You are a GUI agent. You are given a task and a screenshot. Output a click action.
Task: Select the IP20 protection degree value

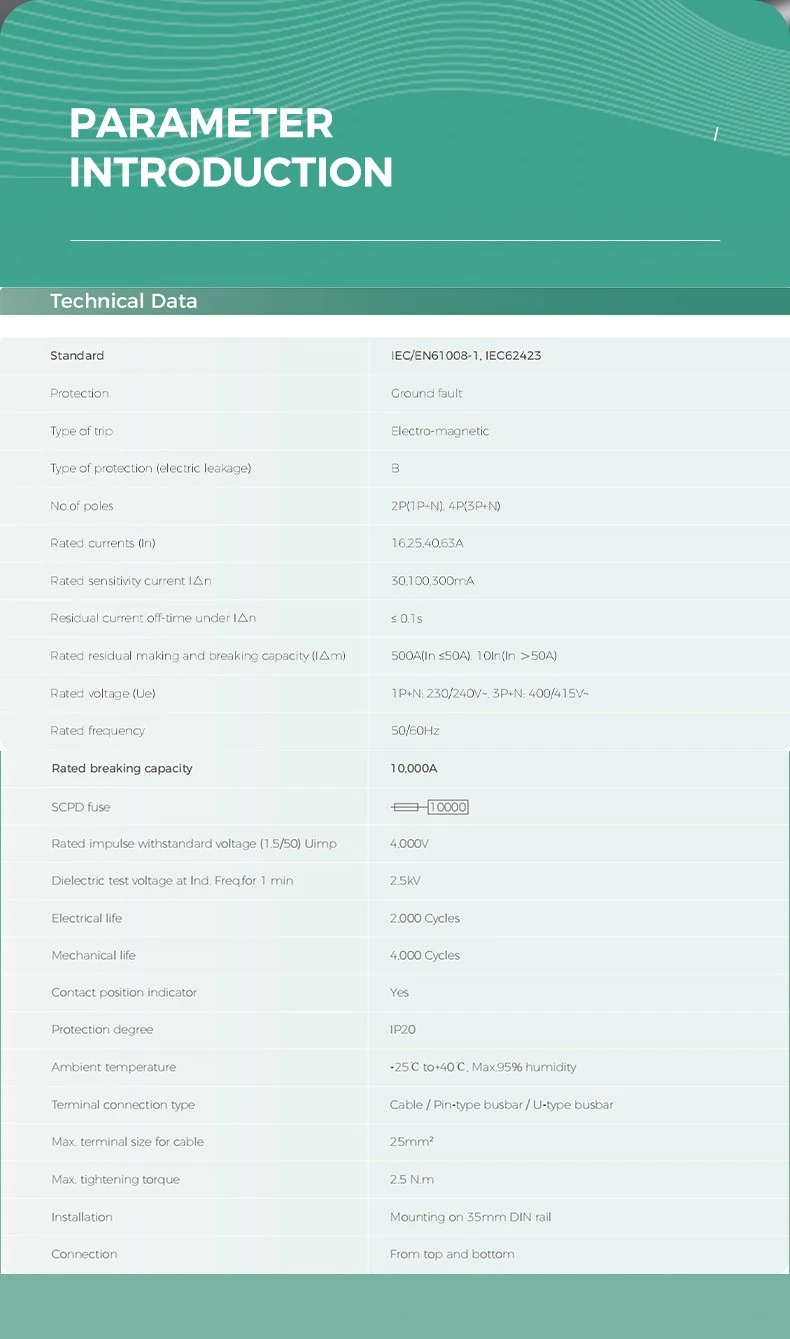402,1030
